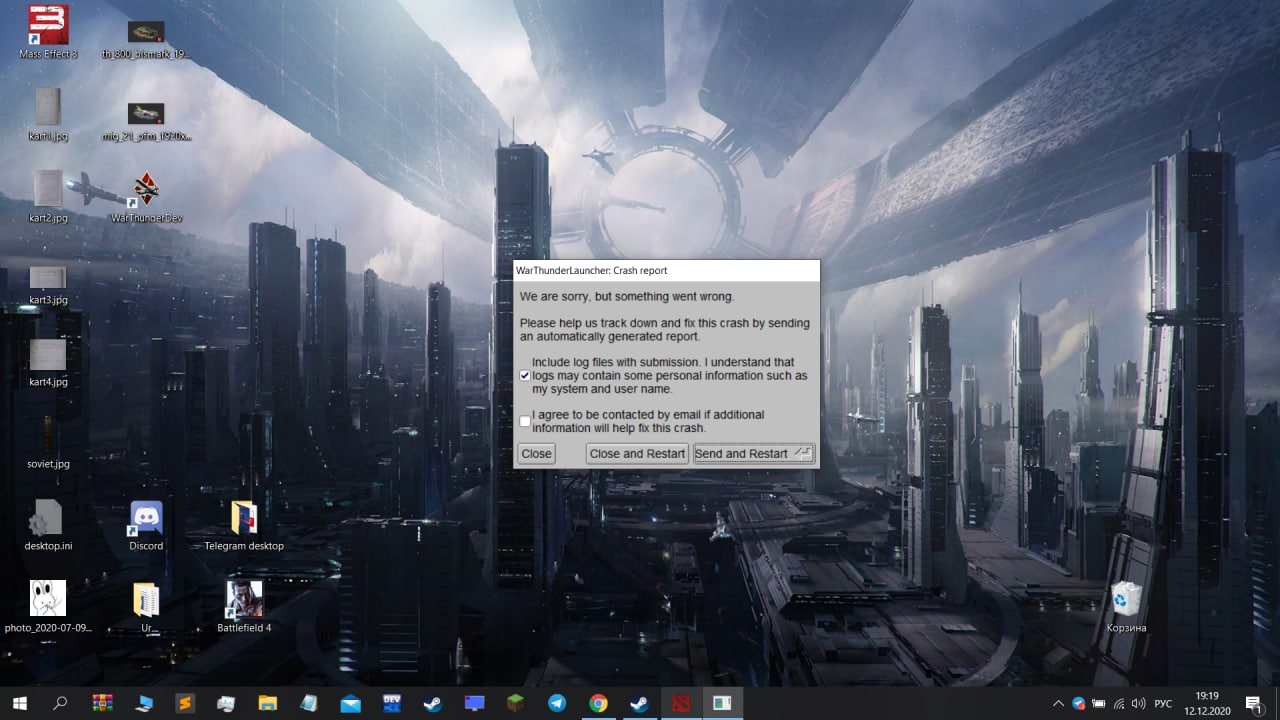Screen dimensions: 1280x720
Task: Open the Dota 2 taskbar icon
Action: click(x=680, y=703)
